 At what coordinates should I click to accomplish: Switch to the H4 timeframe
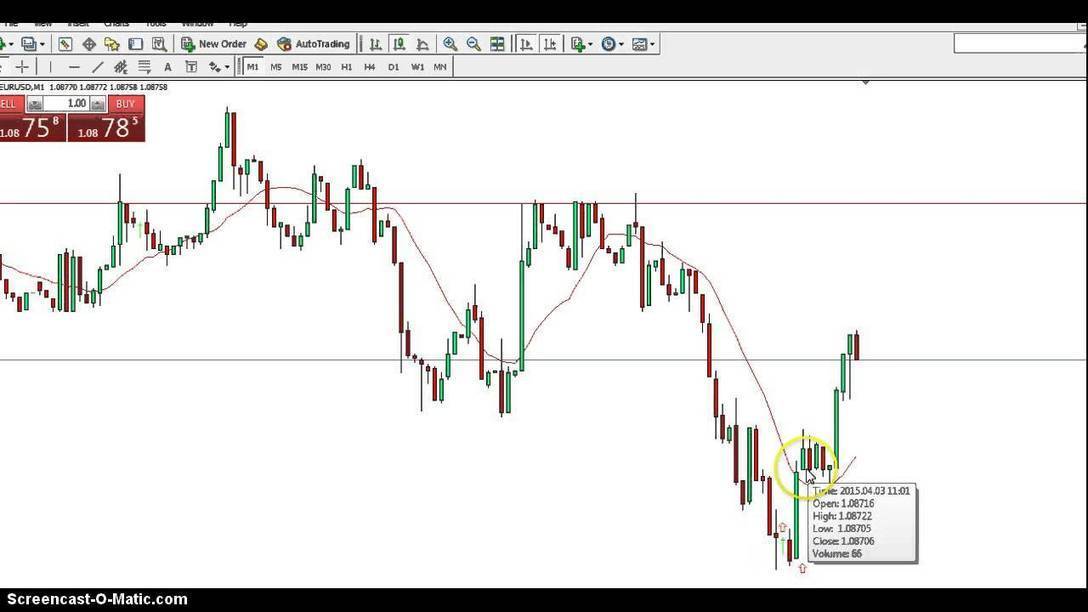370,67
